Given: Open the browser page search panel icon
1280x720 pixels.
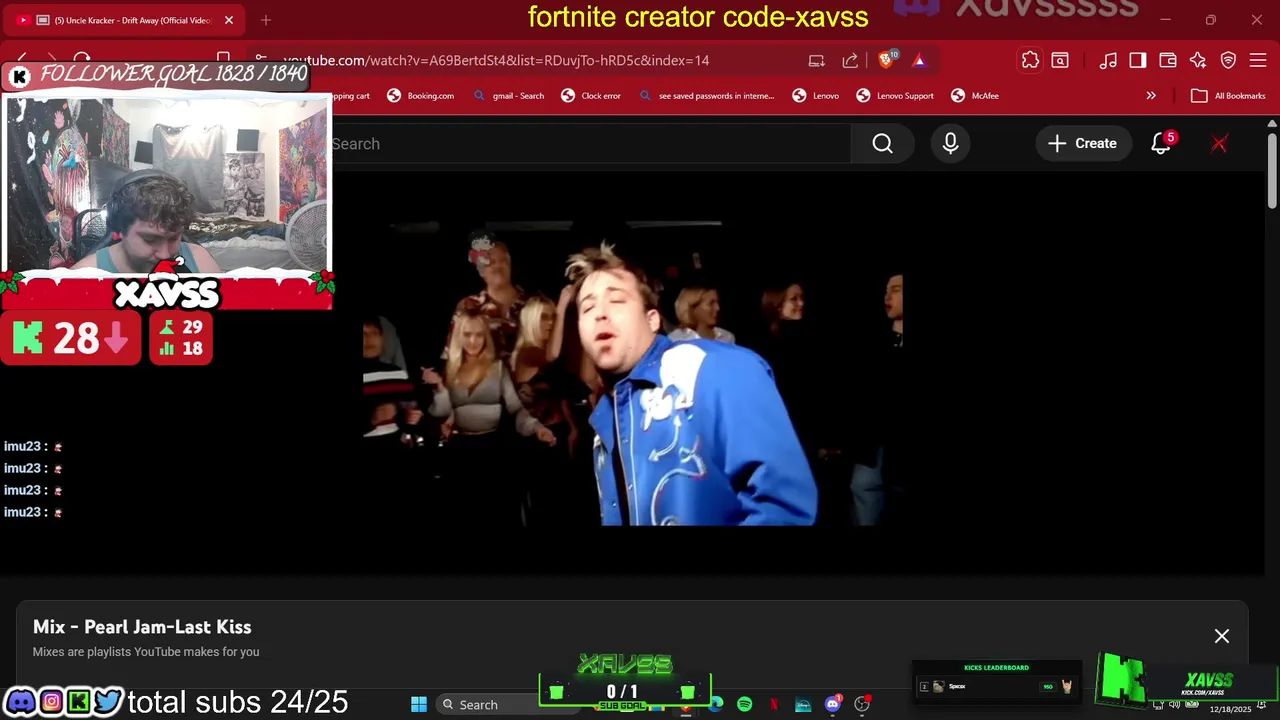Looking at the screenshot, I should (1060, 60).
